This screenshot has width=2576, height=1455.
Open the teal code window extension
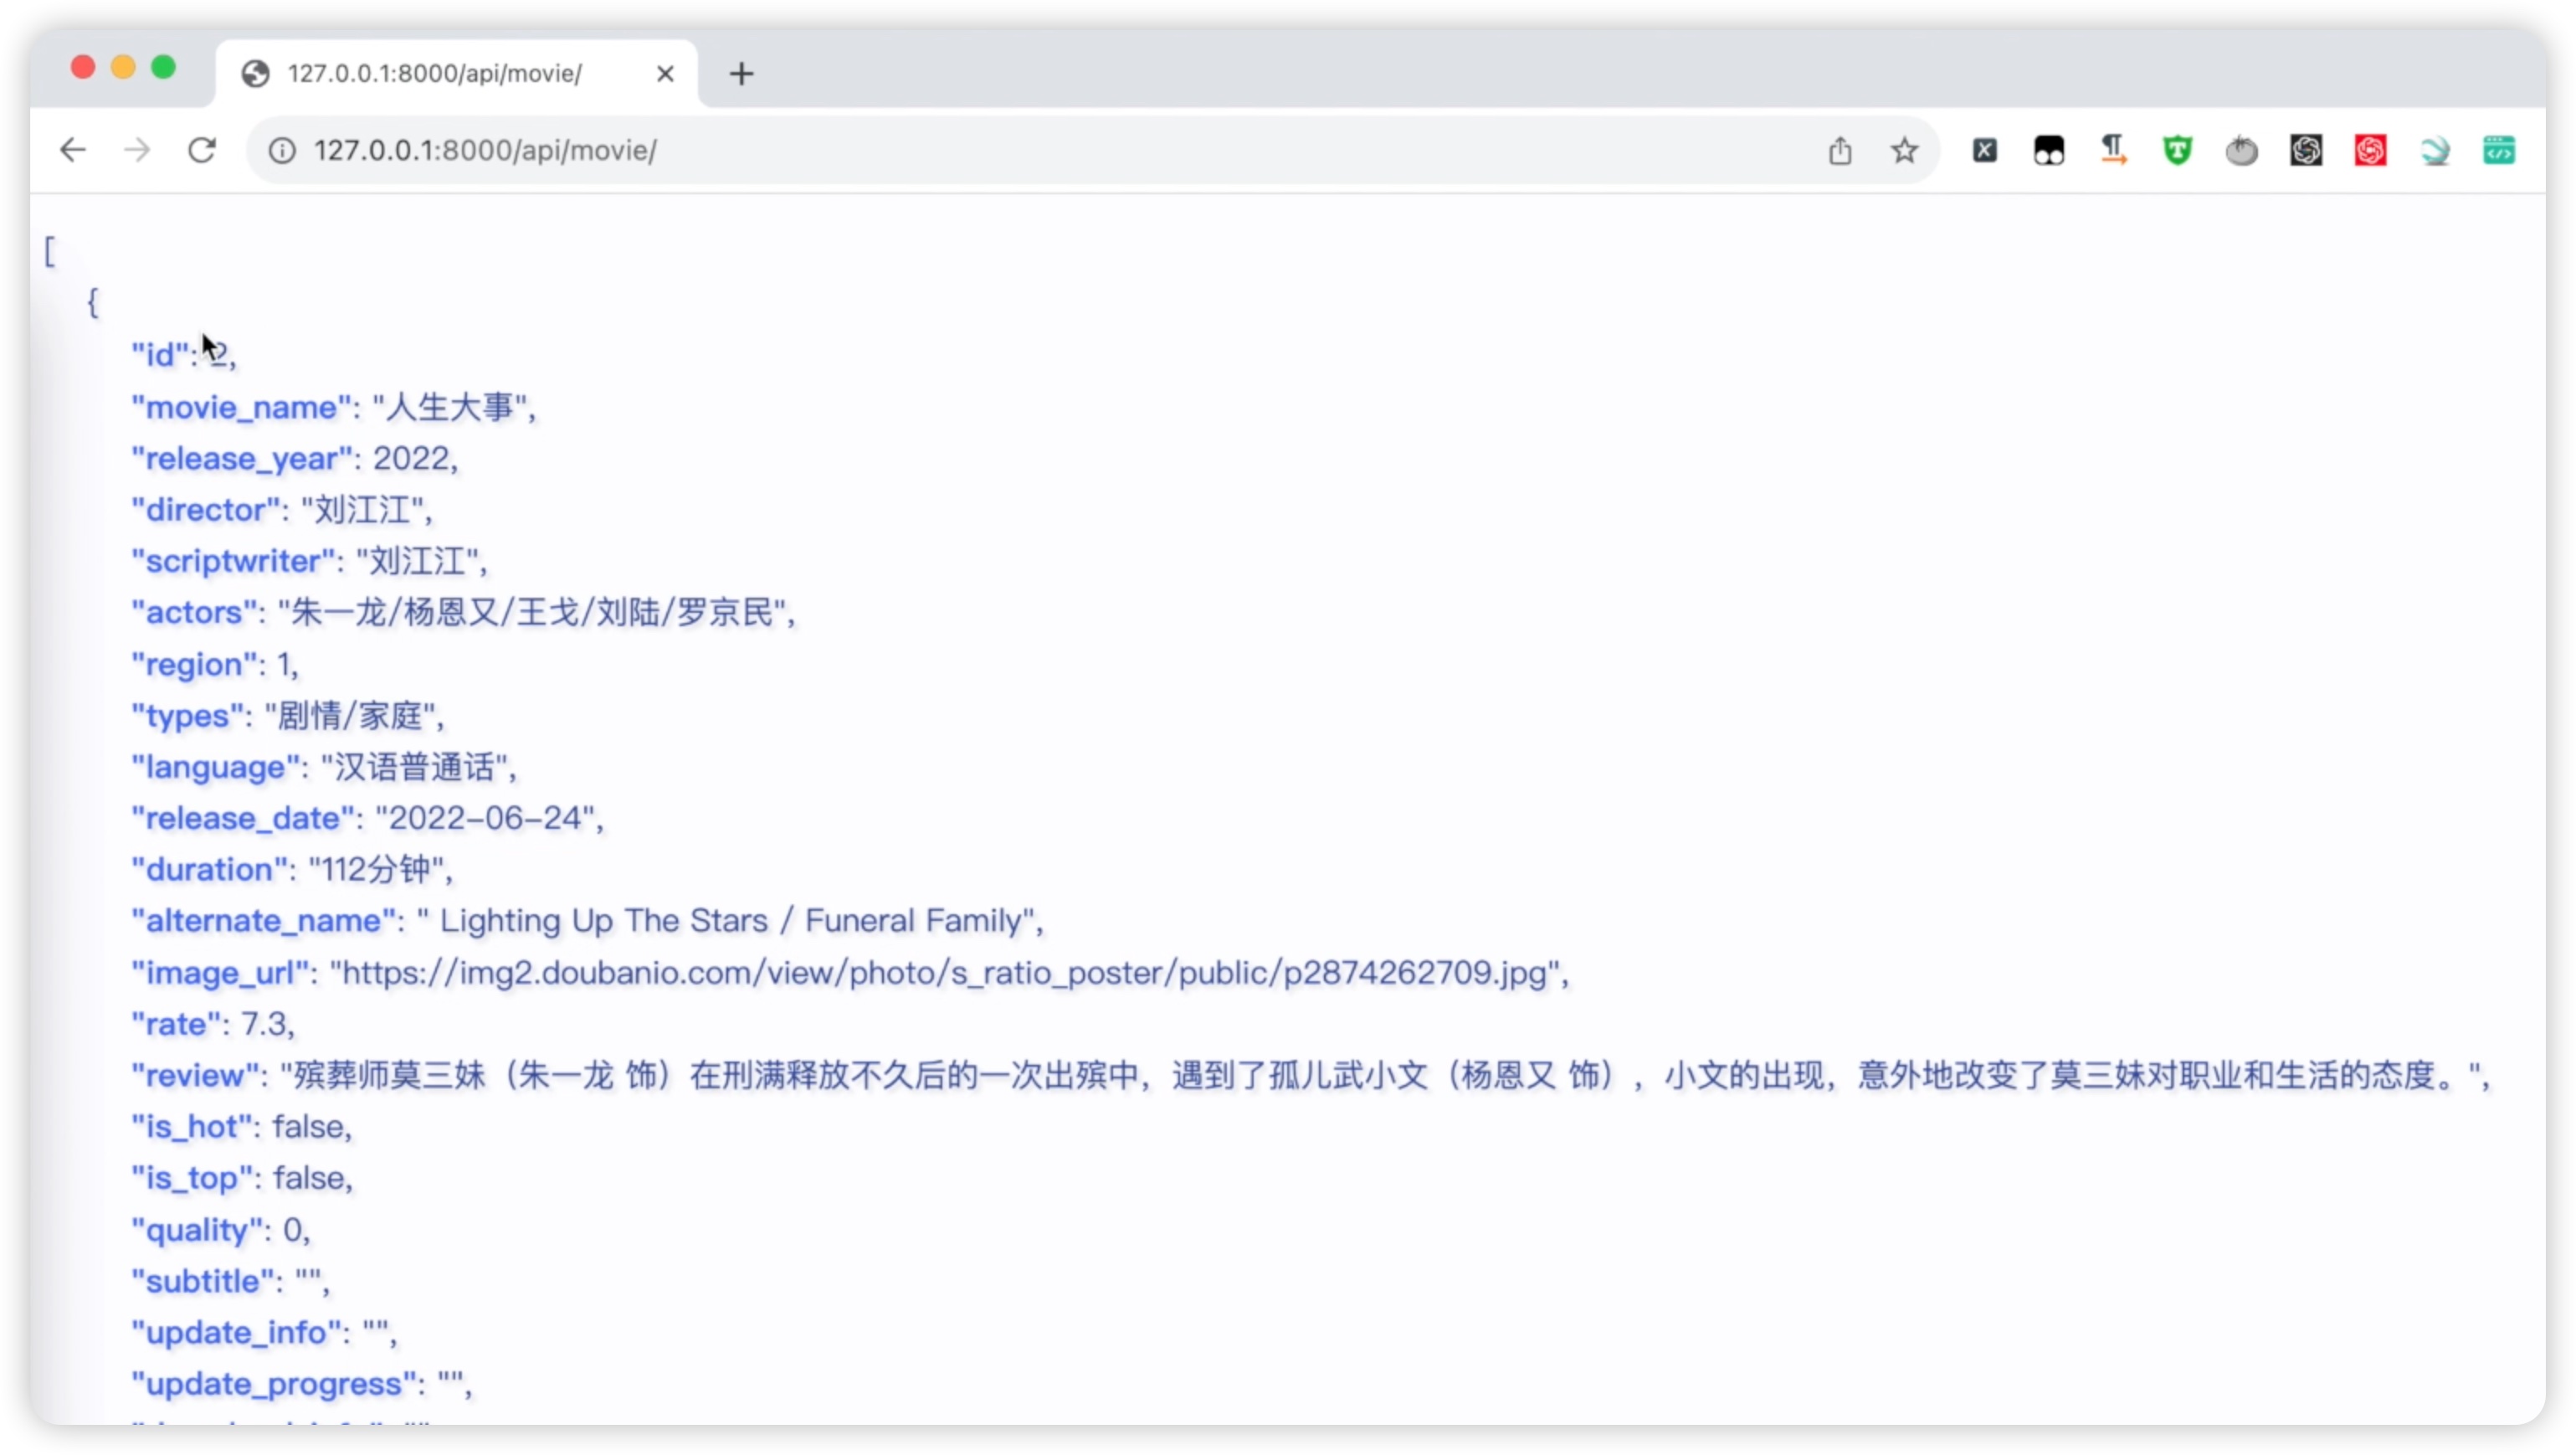2499,151
